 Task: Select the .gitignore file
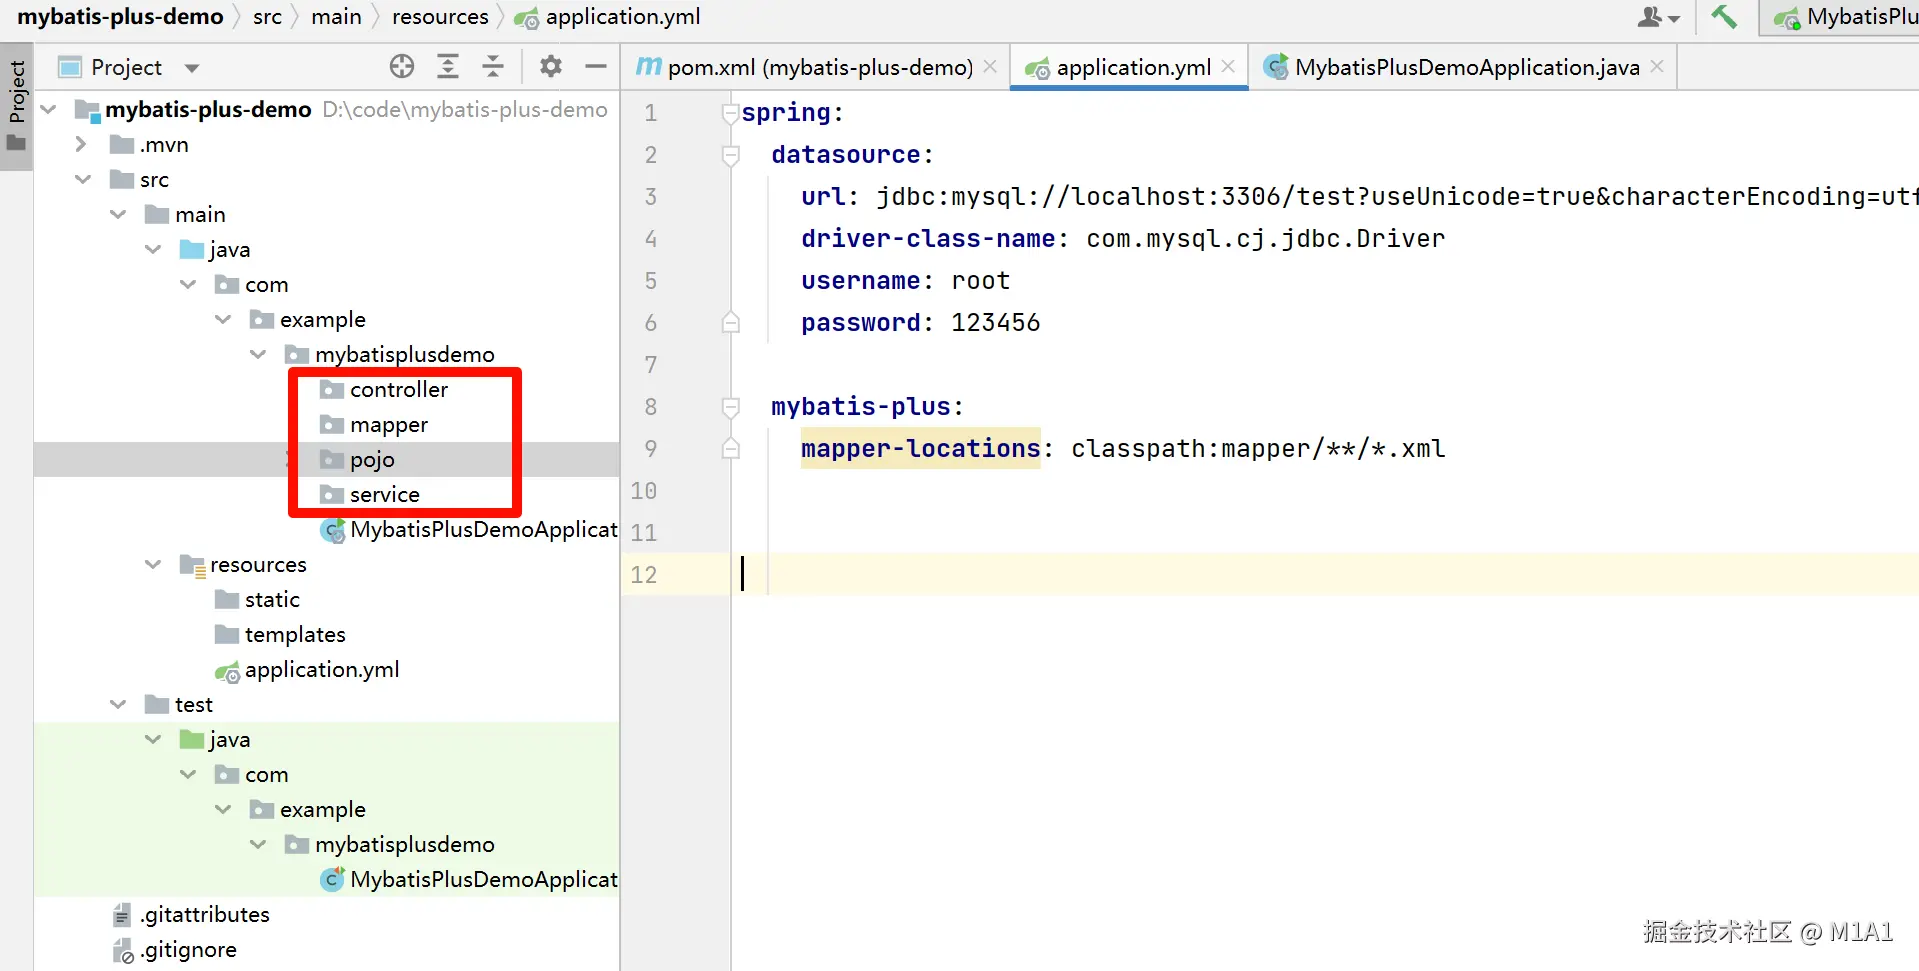pos(187,949)
